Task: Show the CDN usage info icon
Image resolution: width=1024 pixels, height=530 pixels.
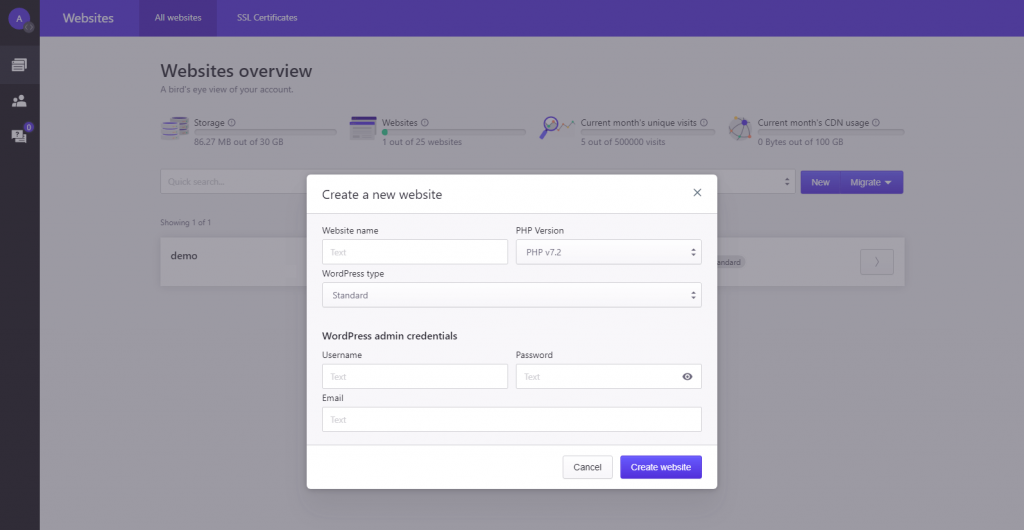Action: coord(876,123)
